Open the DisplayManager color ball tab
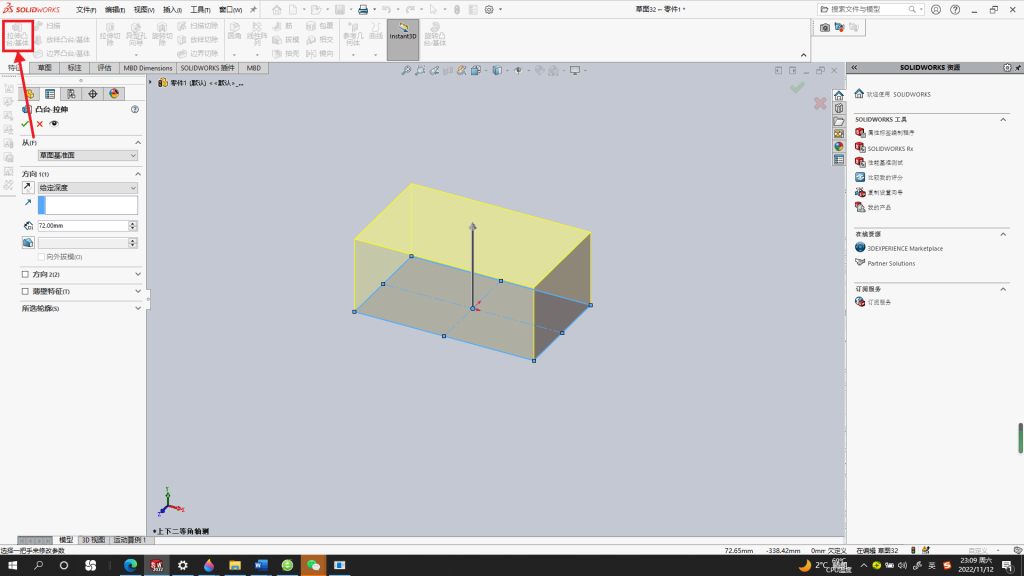Image resolution: width=1024 pixels, height=576 pixels. (114, 94)
